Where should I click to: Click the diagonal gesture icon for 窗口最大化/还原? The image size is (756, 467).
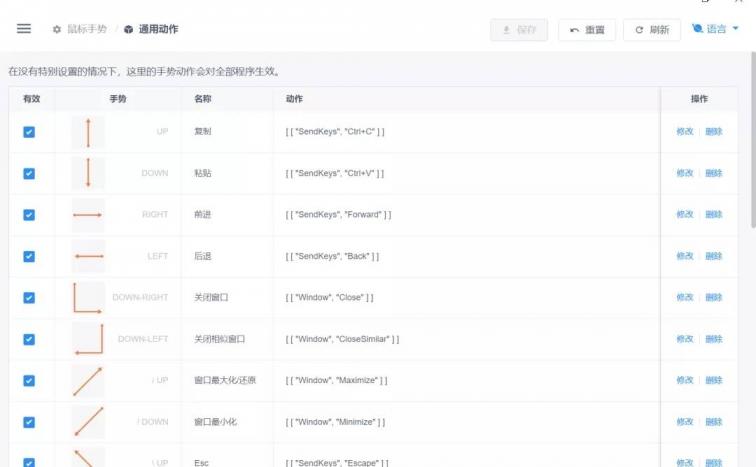pyautogui.click(x=88, y=381)
